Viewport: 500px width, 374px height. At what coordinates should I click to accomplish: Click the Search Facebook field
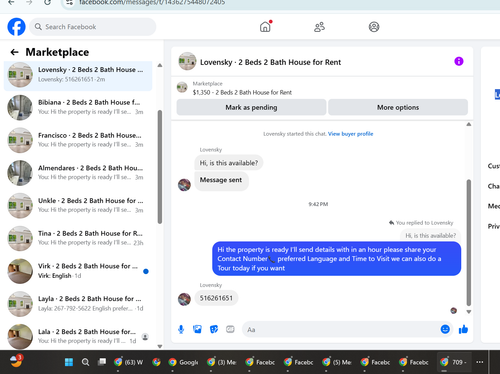pyautogui.click(x=93, y=27)
